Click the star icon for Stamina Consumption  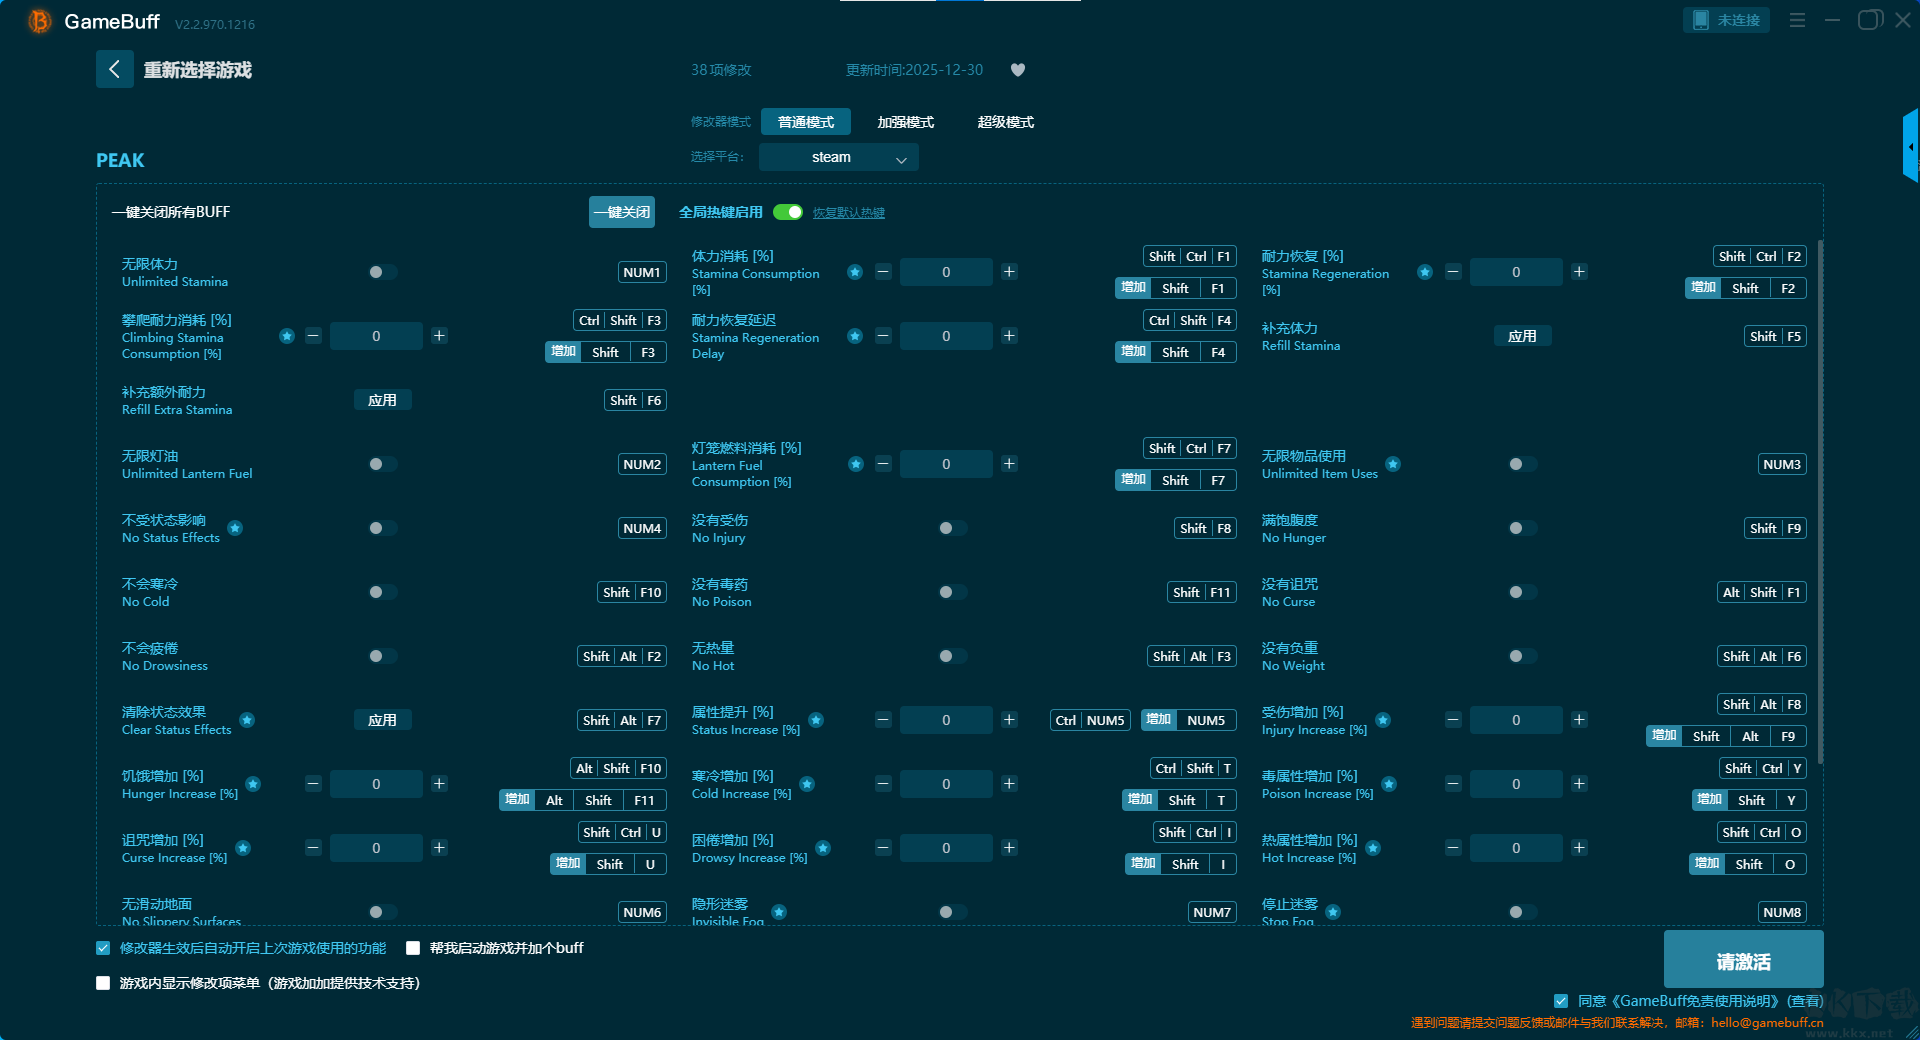click(855, 272)
